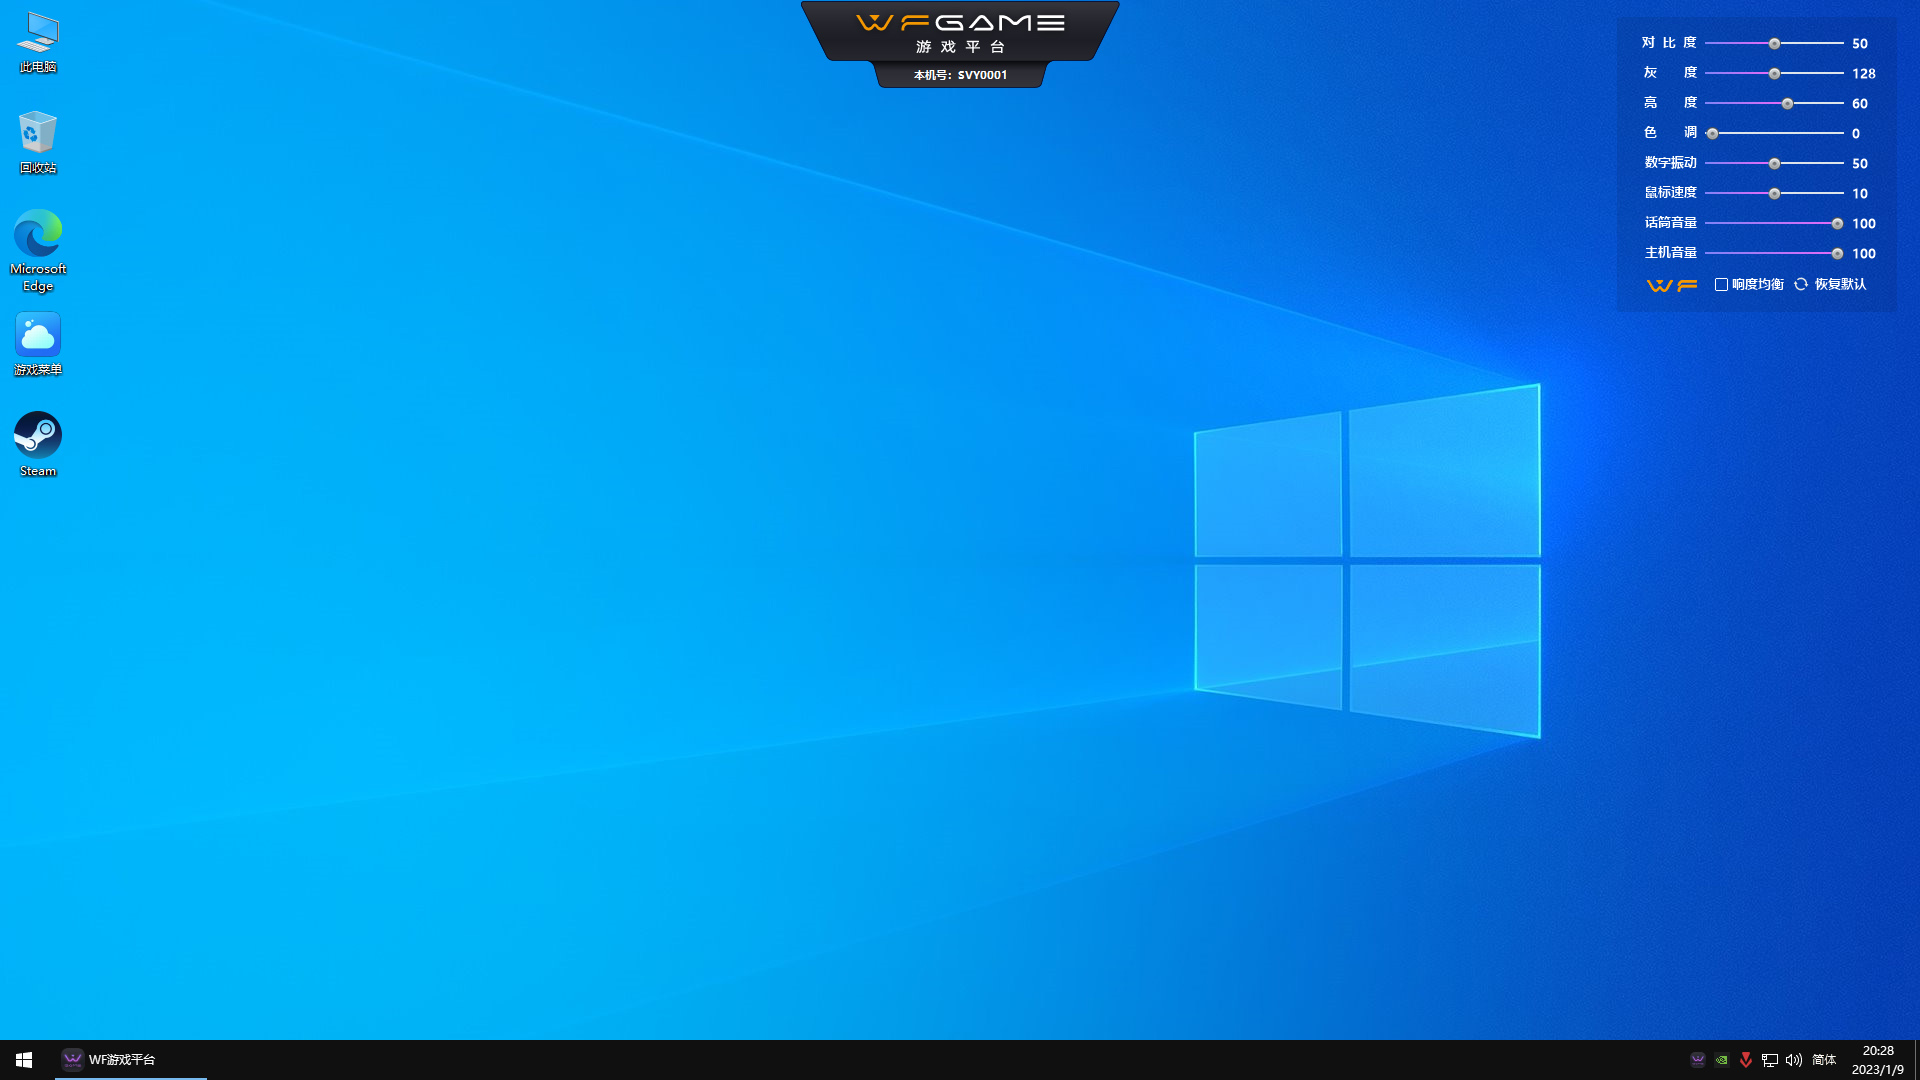This screenshot has width=1920, height=1080.
Task: Adjust the 亮度 brightness slider
Action: [x=1774, y=104]
